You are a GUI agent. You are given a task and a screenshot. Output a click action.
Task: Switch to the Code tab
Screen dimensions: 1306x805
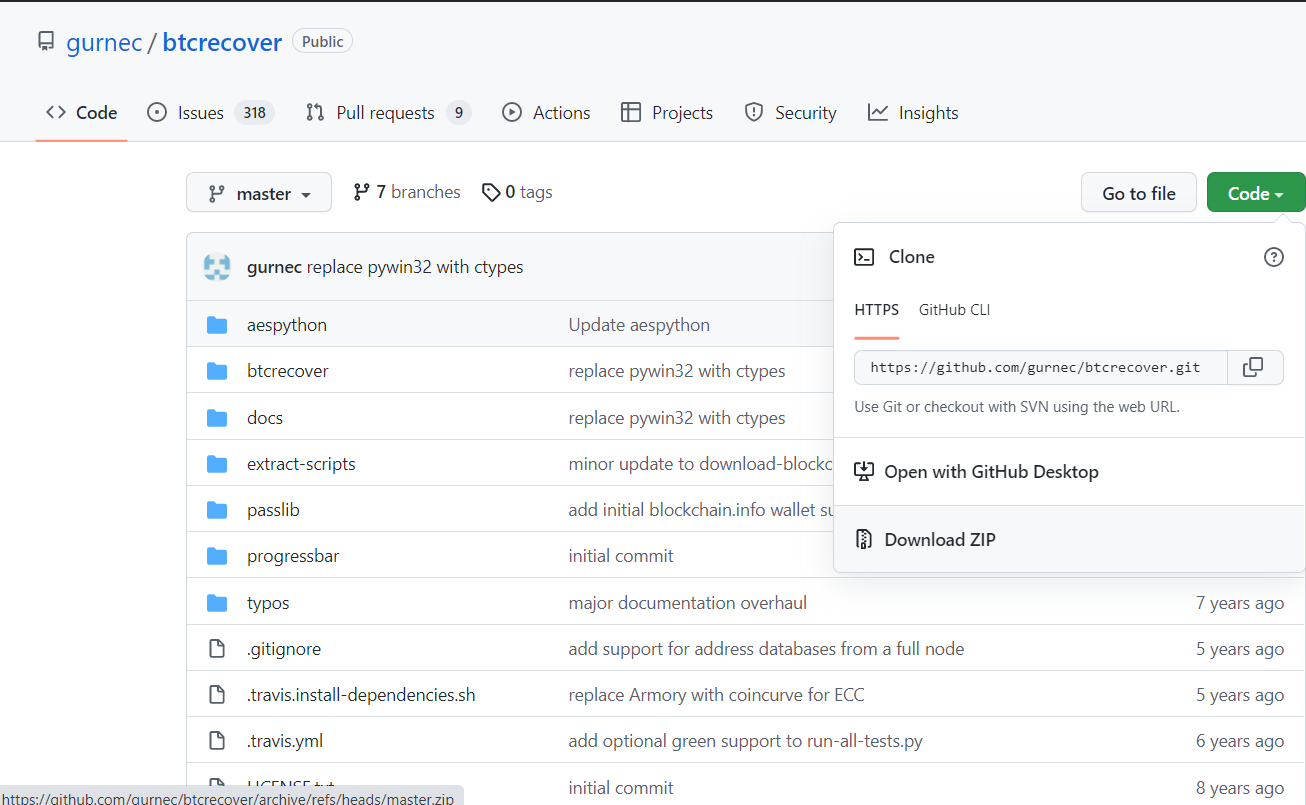tap(82, 113)
